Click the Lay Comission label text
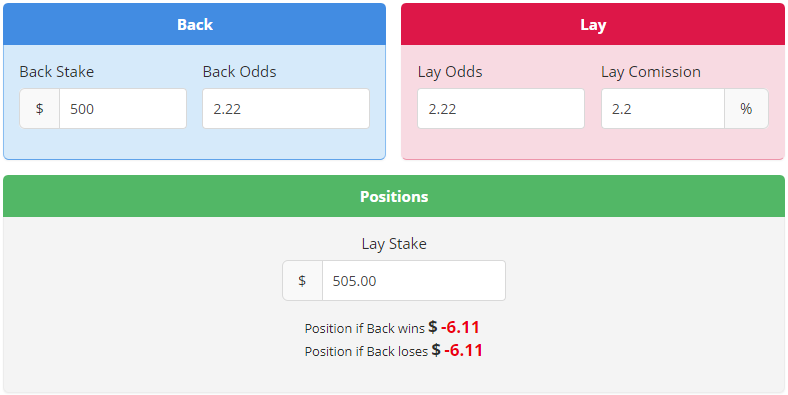 pyautogui.click(x=651, y=72)
